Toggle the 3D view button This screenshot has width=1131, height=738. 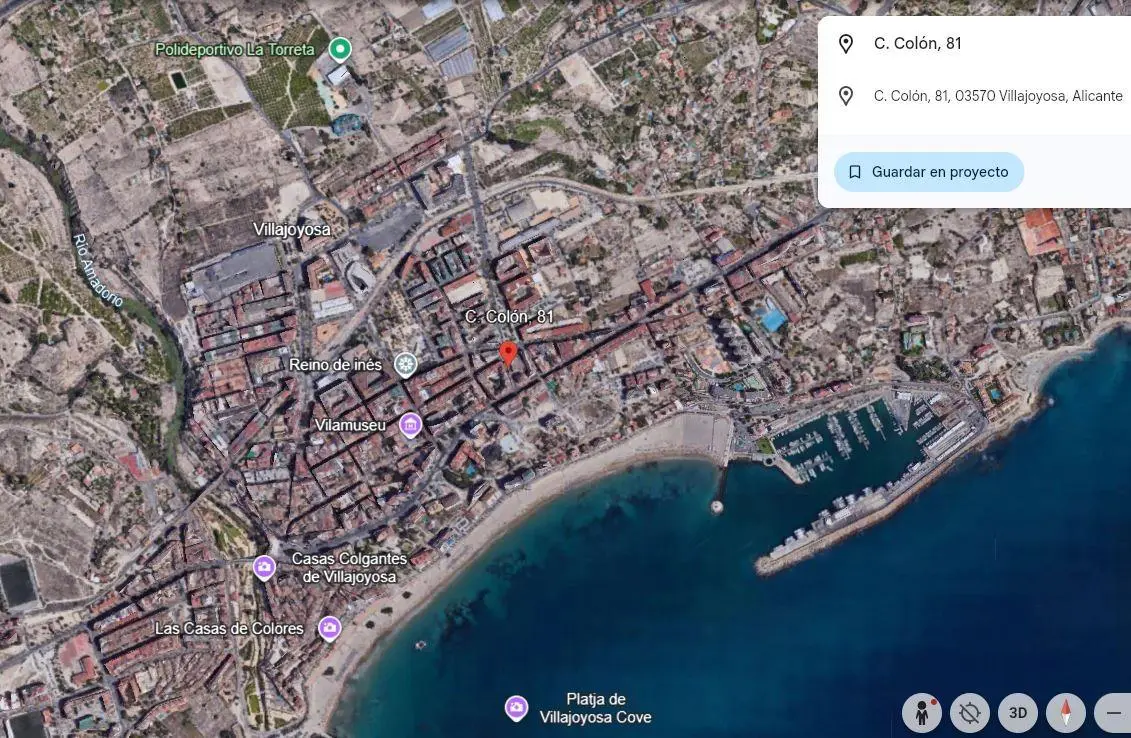click(x=1017, y=713)
